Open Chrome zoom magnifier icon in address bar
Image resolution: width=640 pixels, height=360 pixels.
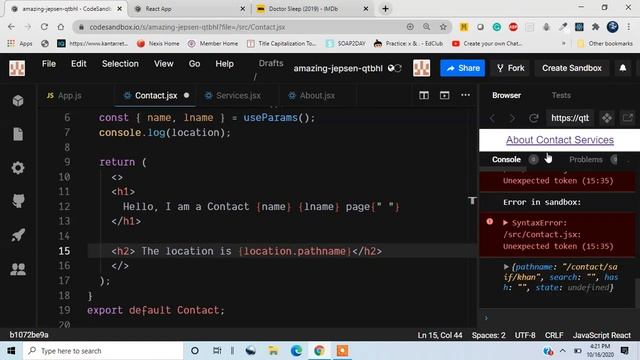tap(427, 27)
